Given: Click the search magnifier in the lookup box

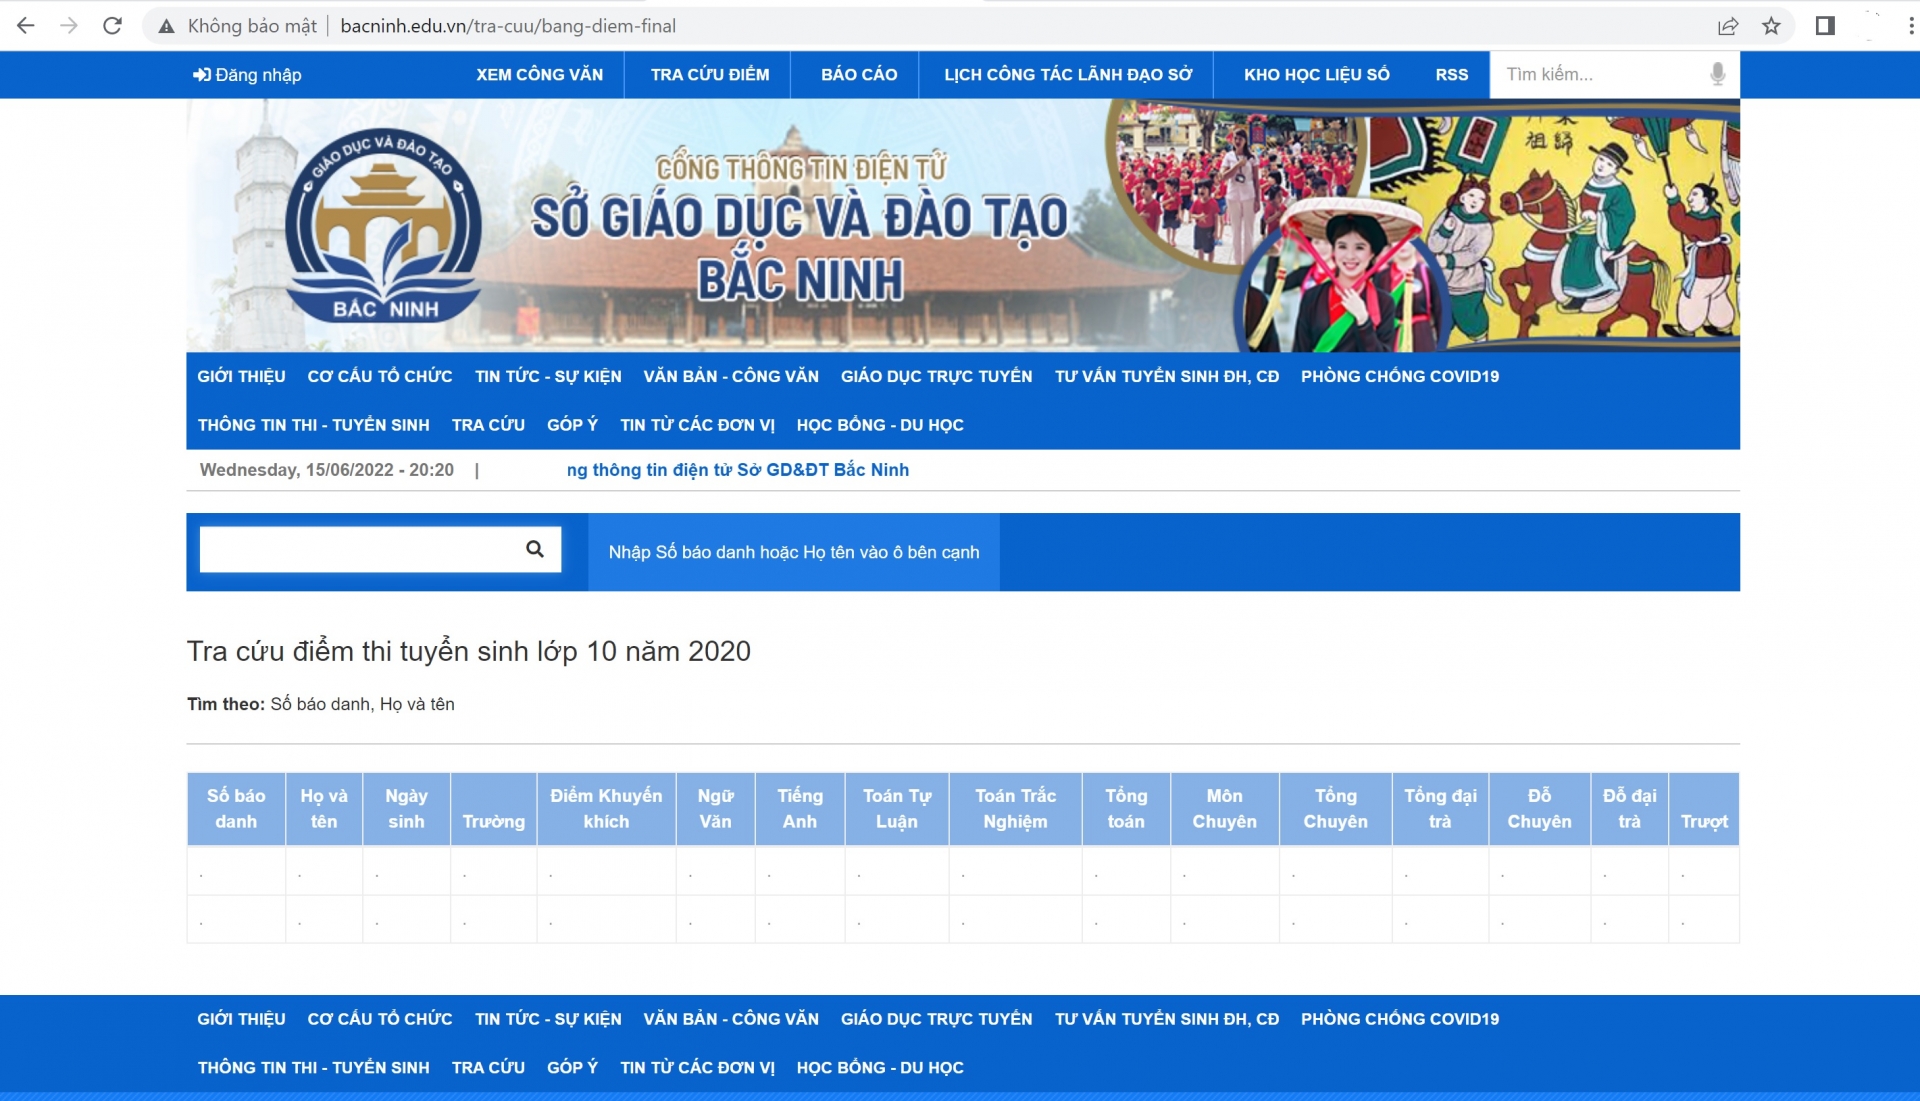Looking at the screenshot, I should [x=535, y=549].
